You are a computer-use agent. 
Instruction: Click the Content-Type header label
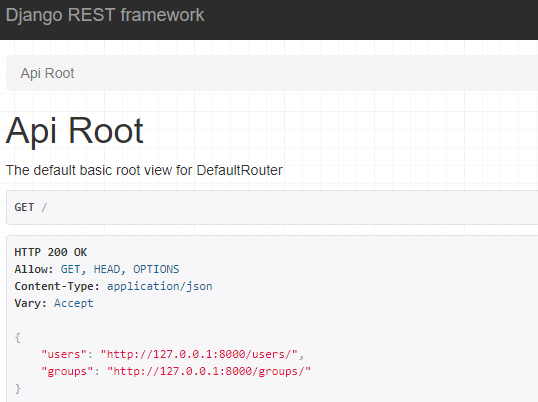click(x=57, y=286)
